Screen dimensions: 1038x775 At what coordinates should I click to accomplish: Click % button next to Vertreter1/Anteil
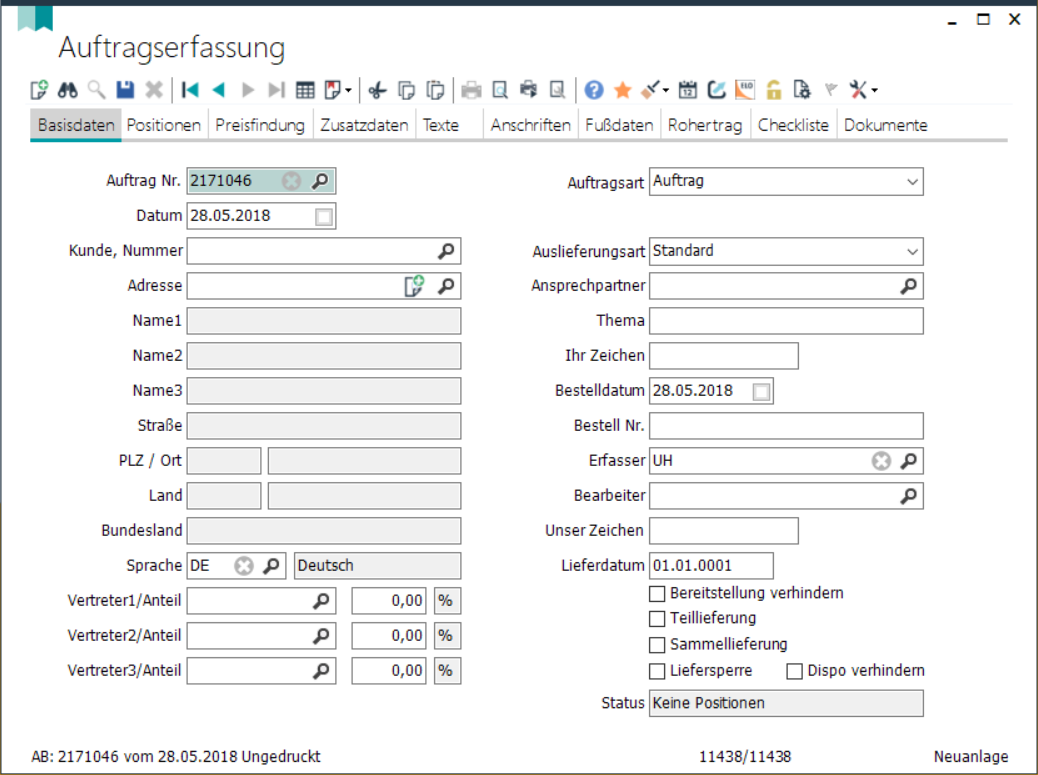pyautogui.click(x=447, y=601)
